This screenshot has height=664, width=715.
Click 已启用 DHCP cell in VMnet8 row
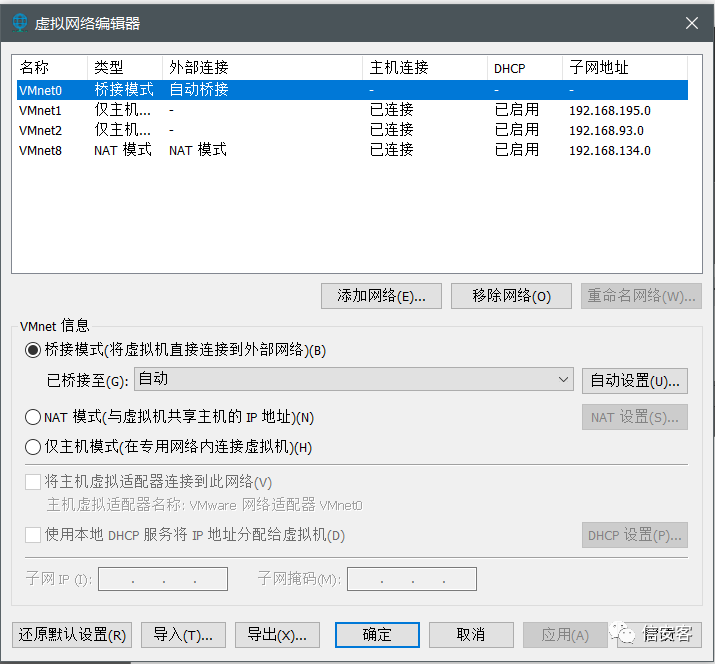517,150
